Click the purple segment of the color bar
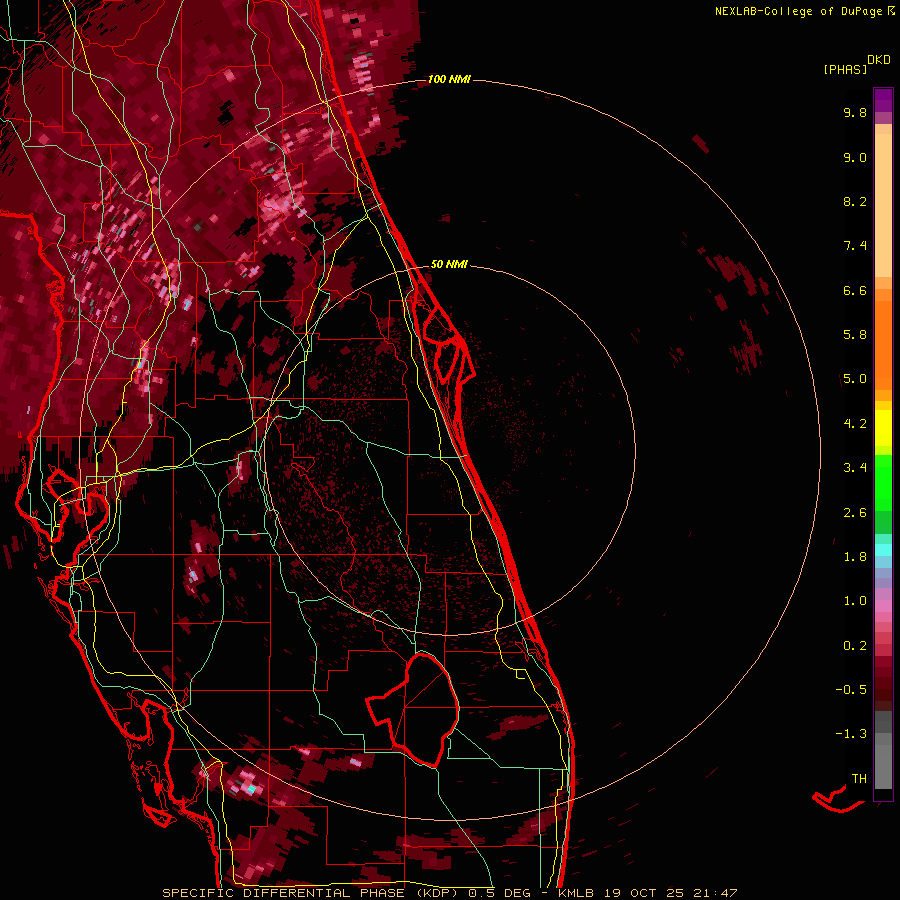This screenshot has height=900, width=900. (883, 100)
